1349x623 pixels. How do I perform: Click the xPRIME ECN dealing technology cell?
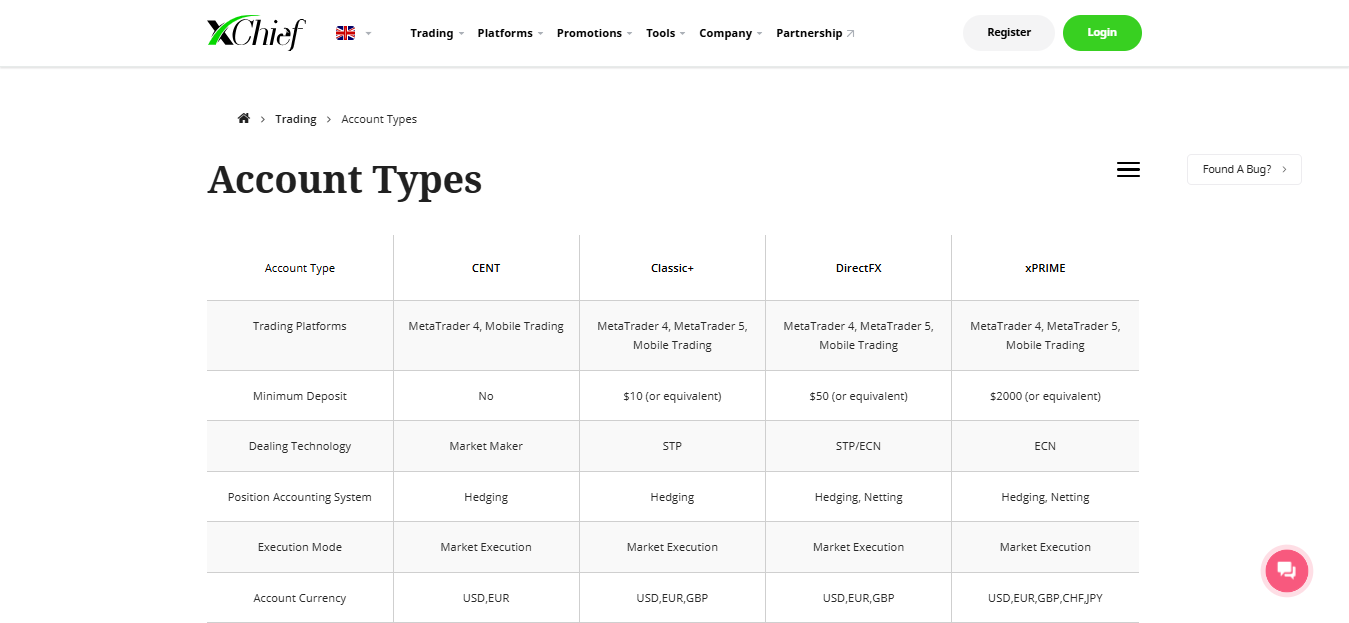click(x=1045, y=446)
